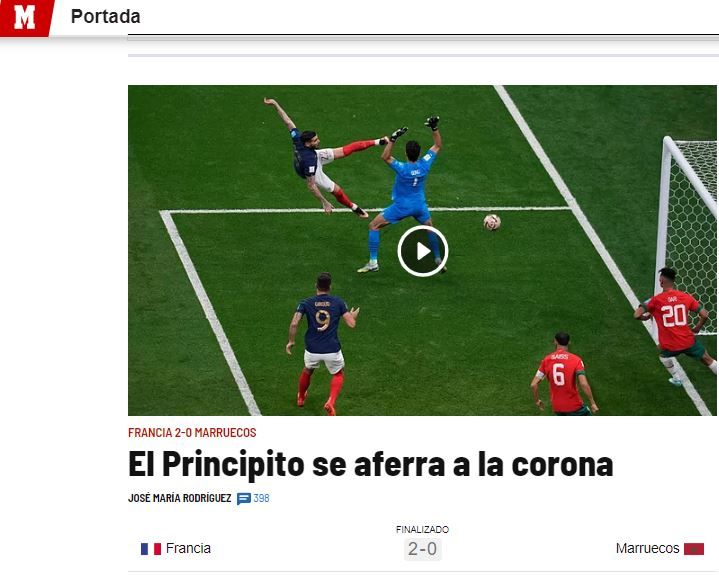Open the Francia 2-0 Marruecos kicker link
This screenshot has height=576, width=719.
(x=192, y=432)
